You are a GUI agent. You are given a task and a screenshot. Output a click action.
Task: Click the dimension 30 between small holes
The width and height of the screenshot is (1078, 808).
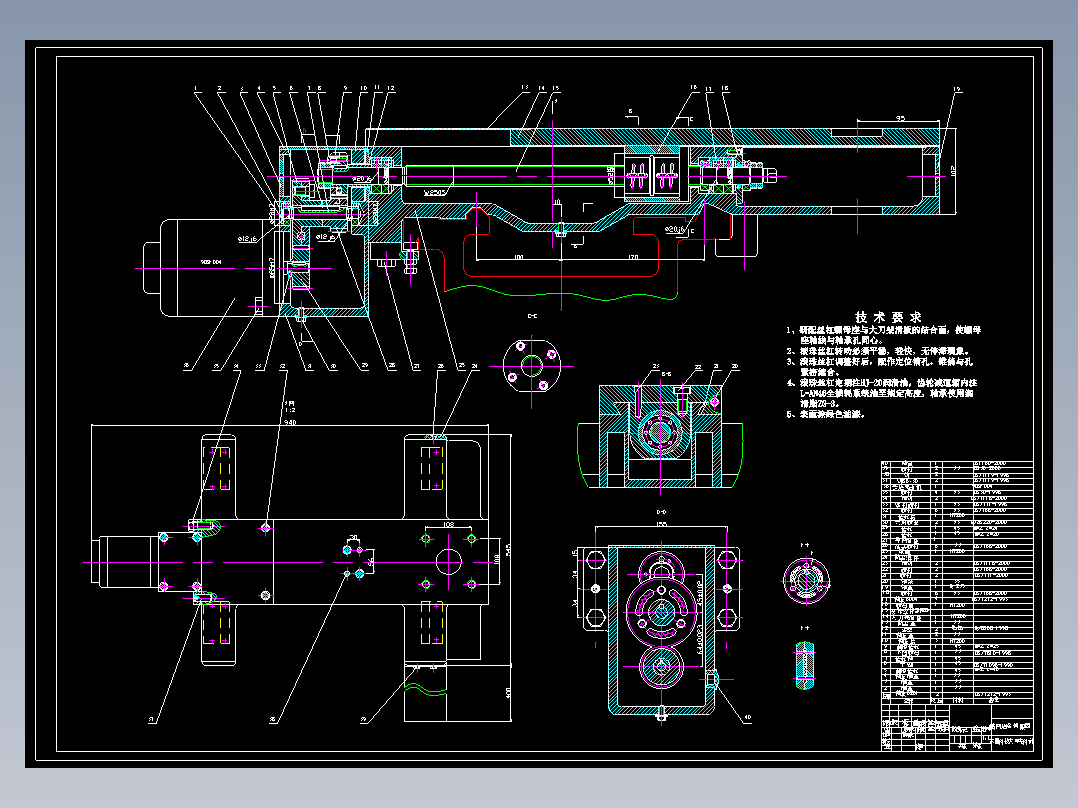click(353, 538)
